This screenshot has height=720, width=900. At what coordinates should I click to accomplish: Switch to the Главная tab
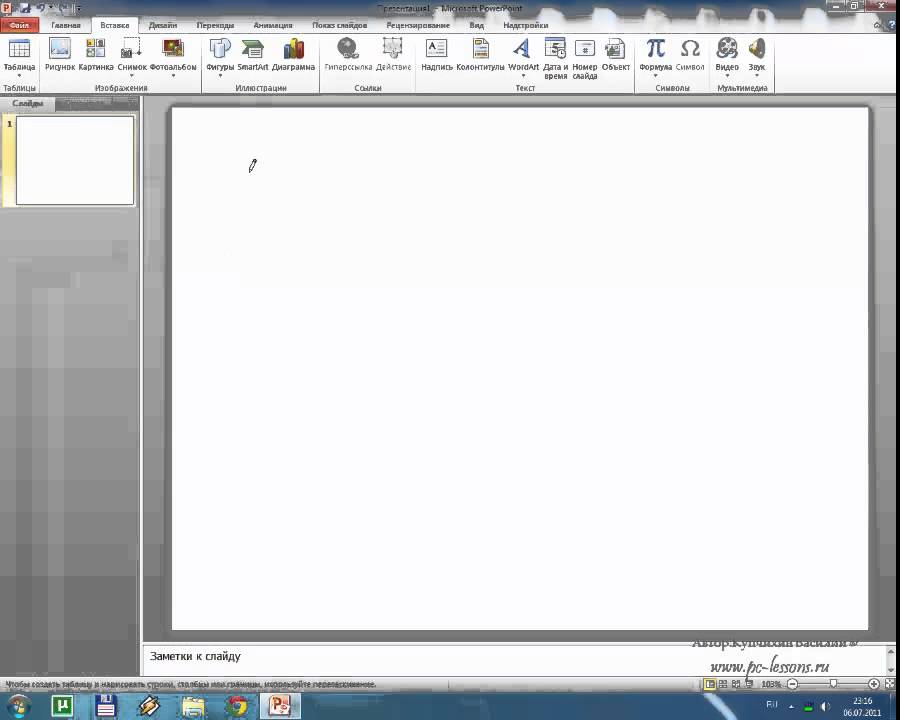pos(65,25)
